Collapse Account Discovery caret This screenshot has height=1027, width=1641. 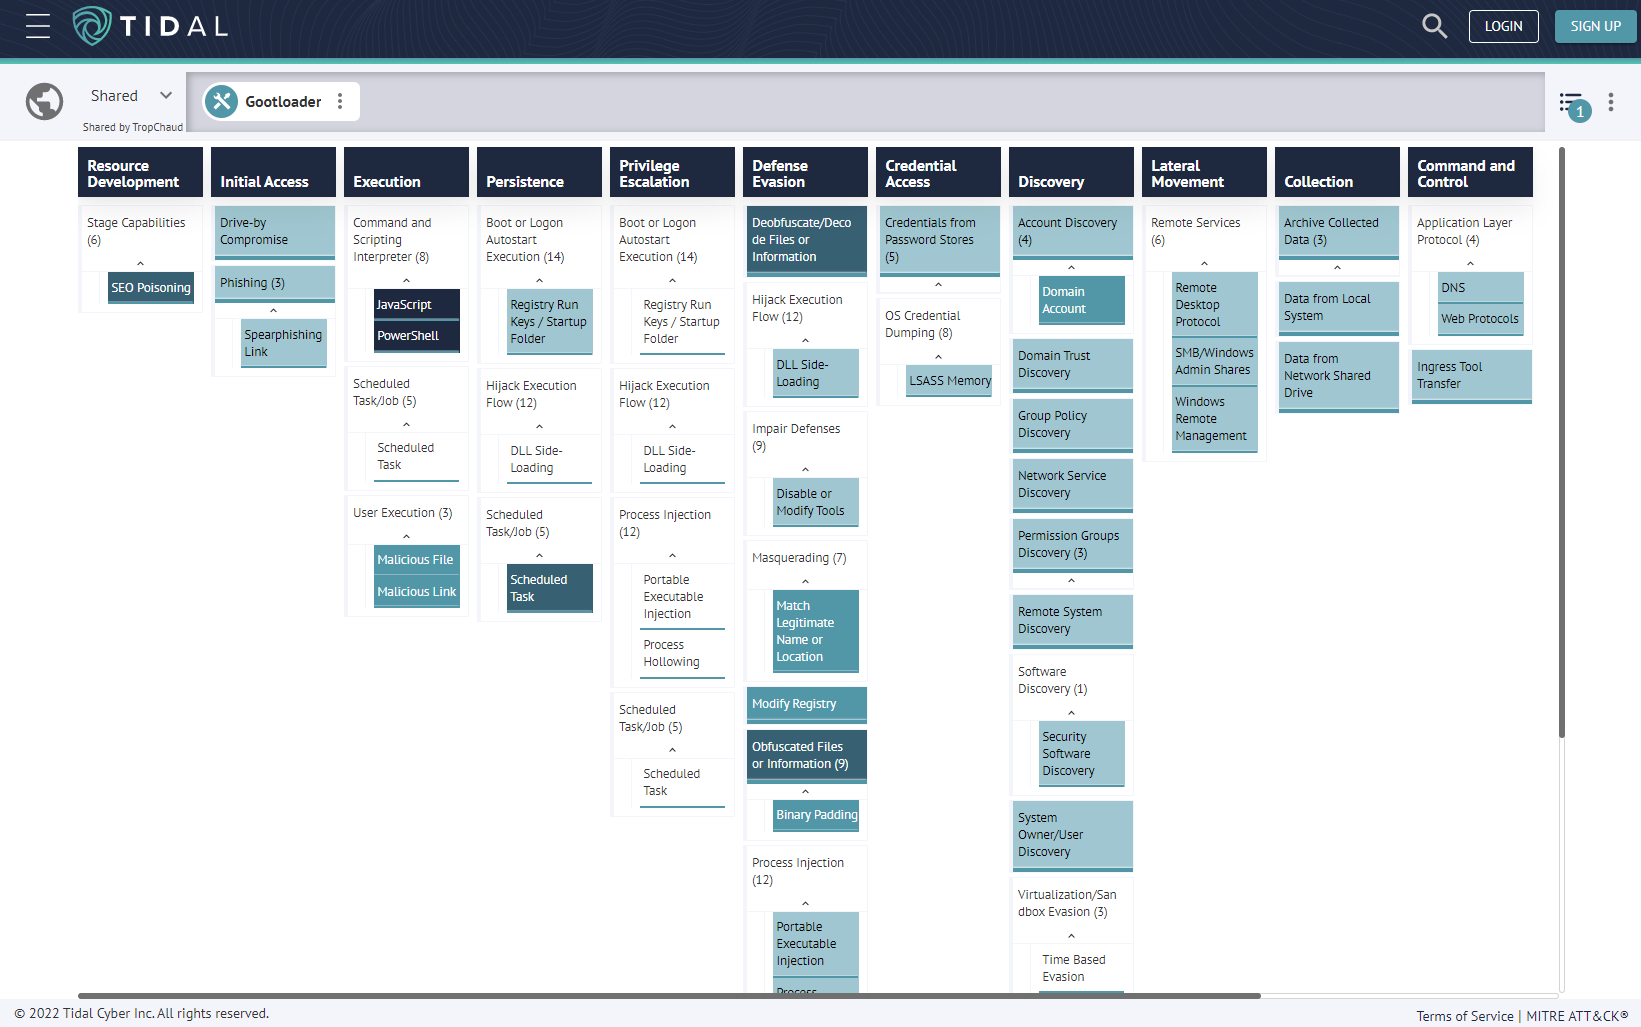1071,267
